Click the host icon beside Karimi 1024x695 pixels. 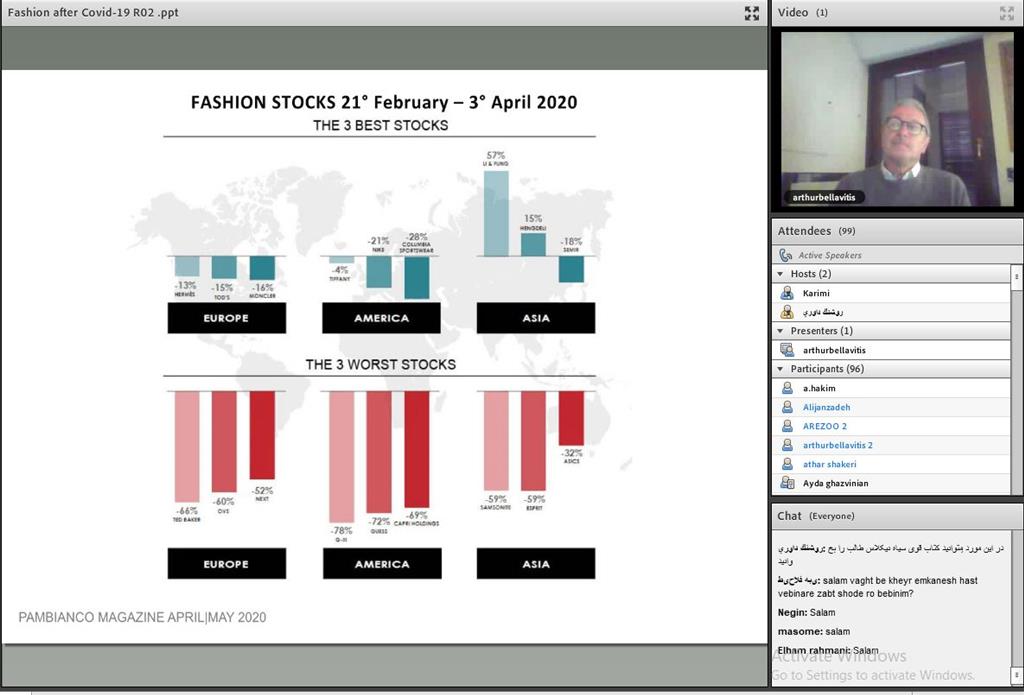pos(787,293)
